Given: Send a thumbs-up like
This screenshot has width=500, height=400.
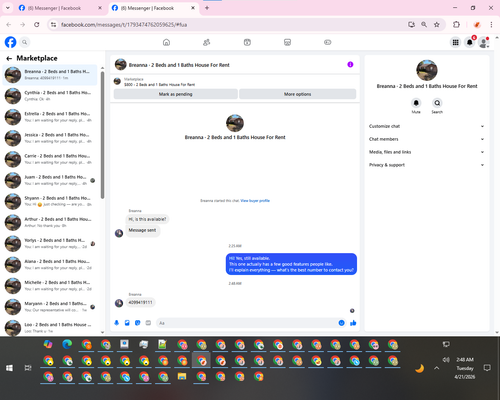Looking at the screenshot, I should click(353, 323).
